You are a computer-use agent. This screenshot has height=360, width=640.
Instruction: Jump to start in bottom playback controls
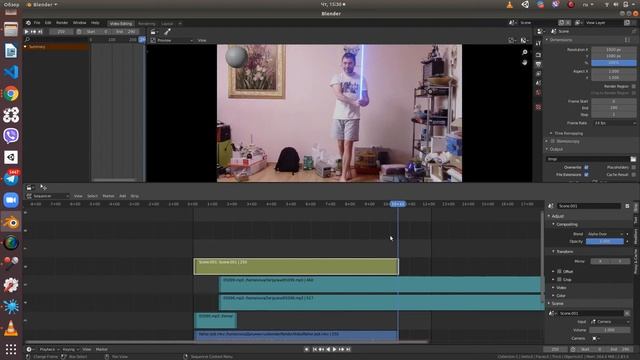(x=315, y=349)
